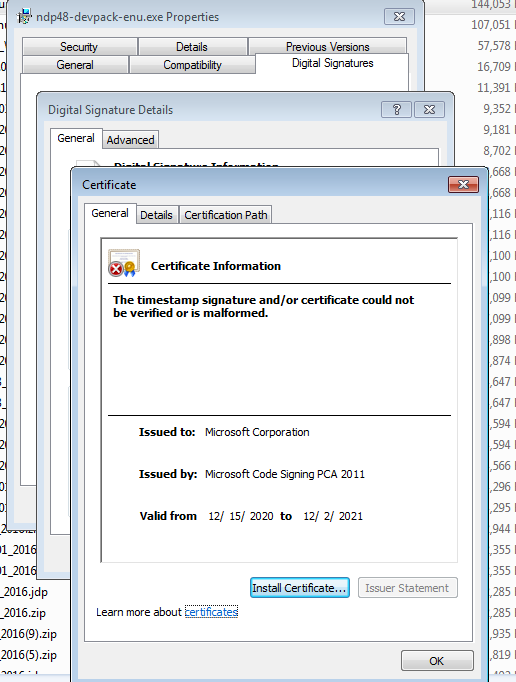Screen dimensions: 516x682
Task: Click the valid-to date 12/2/2021
Action: 333,516
